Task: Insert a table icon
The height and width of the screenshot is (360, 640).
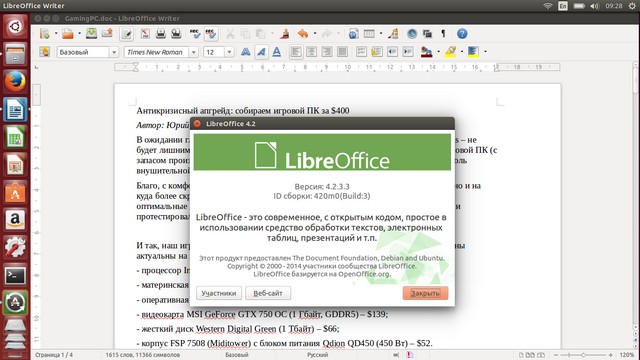Action: click(369, 34)
